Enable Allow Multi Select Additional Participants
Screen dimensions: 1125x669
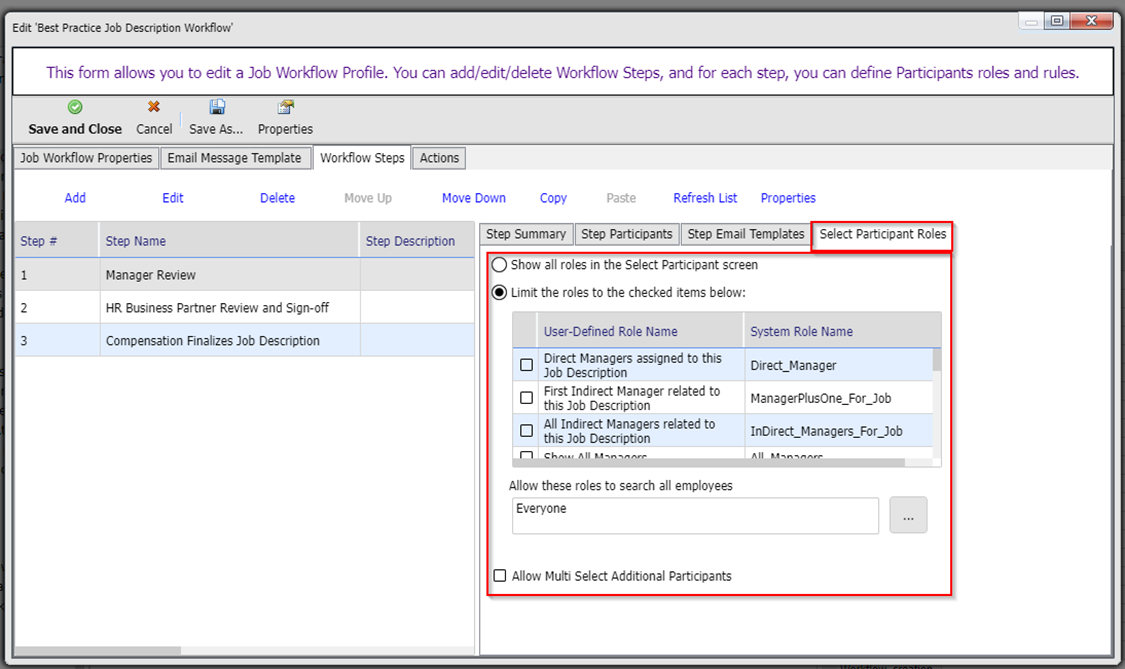[x=500, y=576]
